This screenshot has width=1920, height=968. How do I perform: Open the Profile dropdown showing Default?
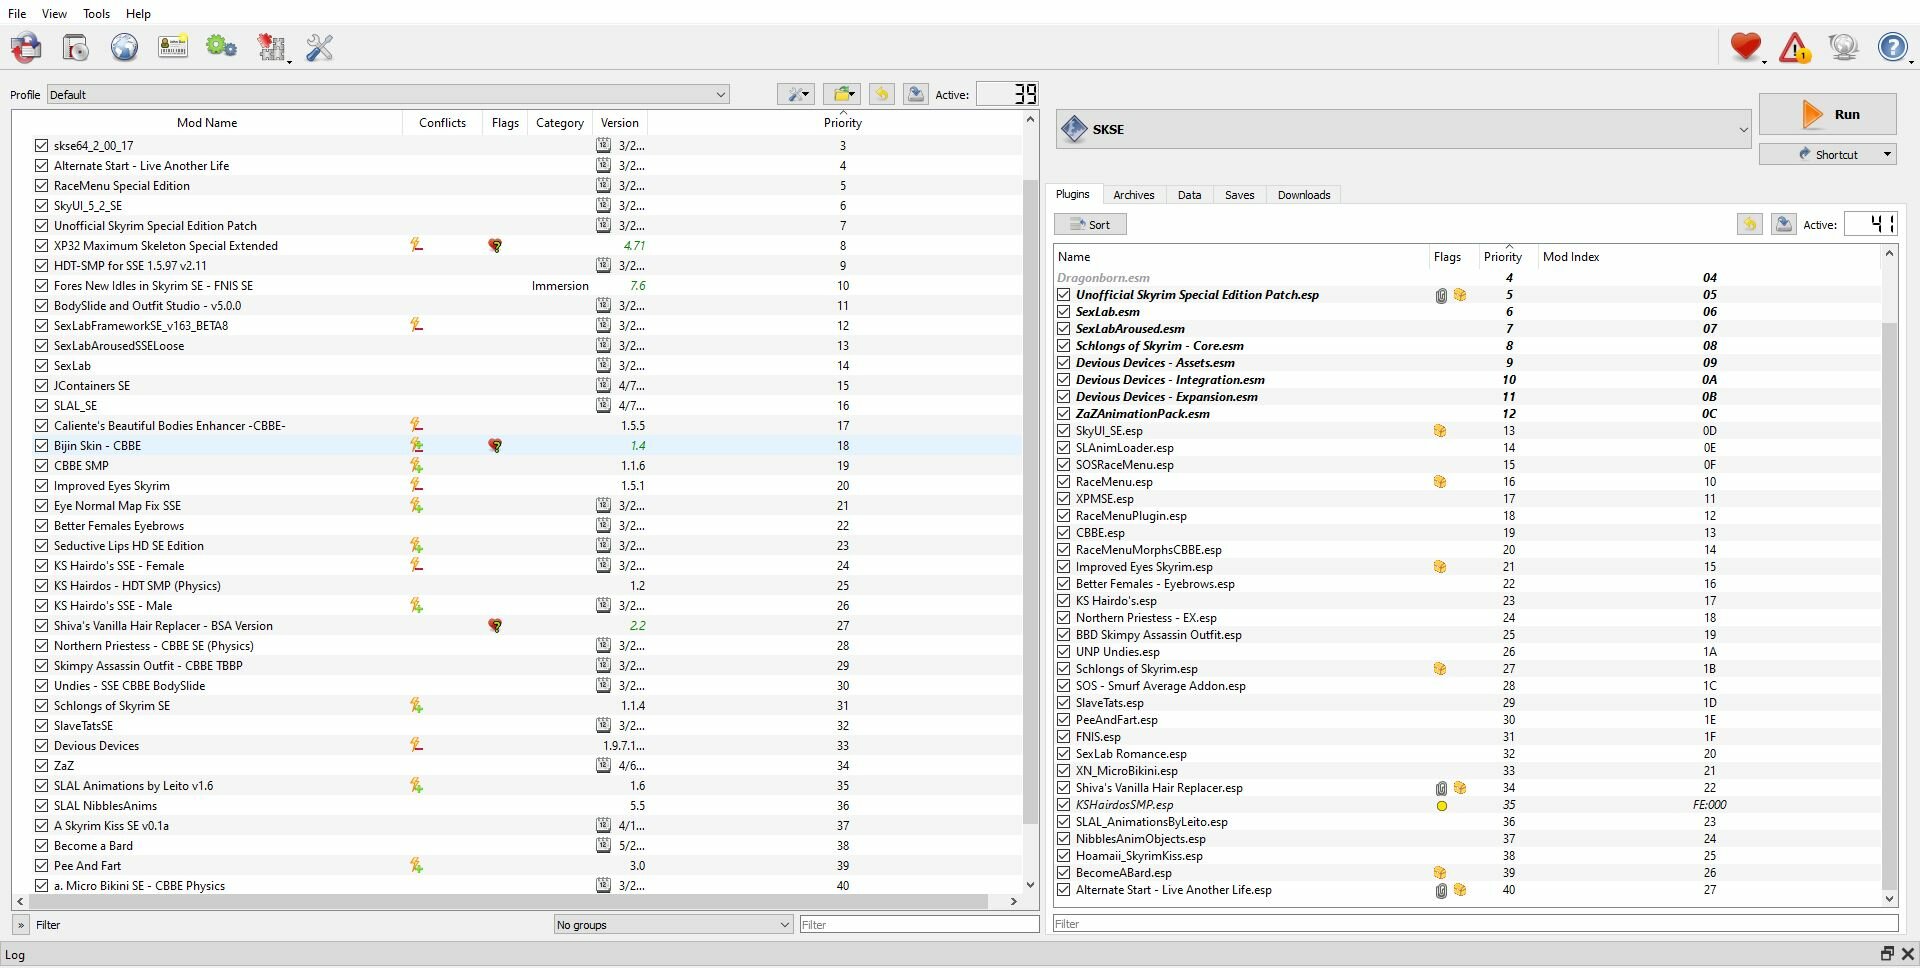[x=387, y=95]
